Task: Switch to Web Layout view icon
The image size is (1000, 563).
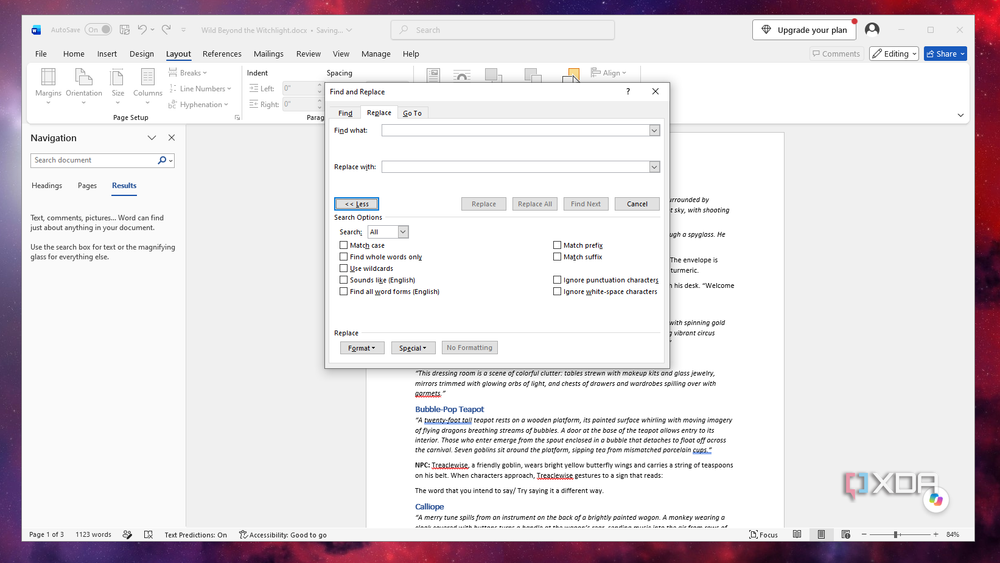Action: pyautogui.click(x=846, y=534)
